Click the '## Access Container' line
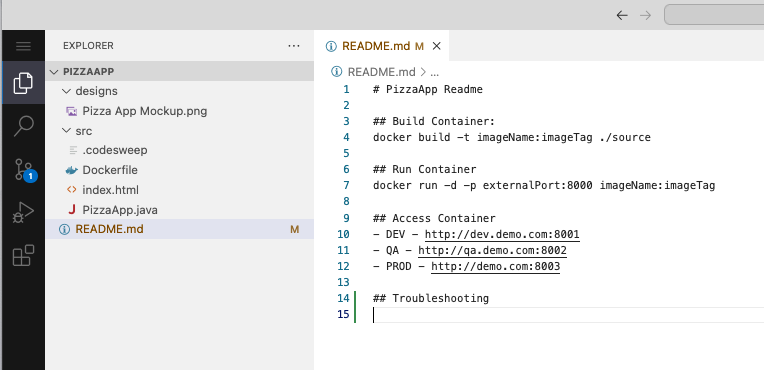Image resolution: width=764 pixels, height=370 pixels. 434,218
